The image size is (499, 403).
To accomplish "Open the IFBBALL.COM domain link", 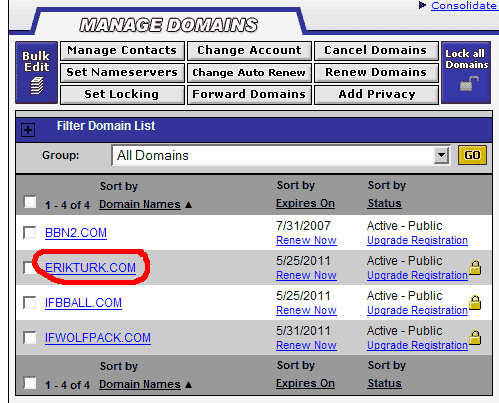I will pos(83,303).
